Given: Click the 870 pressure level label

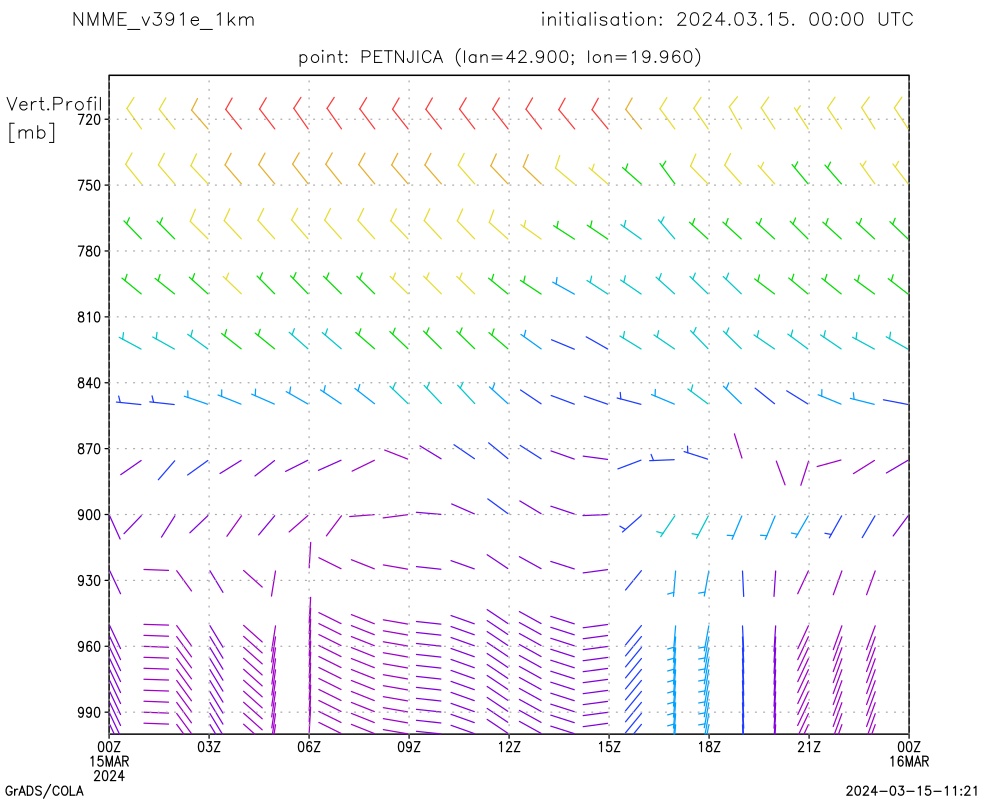Looking at the screenshot, I should (90, 449).
